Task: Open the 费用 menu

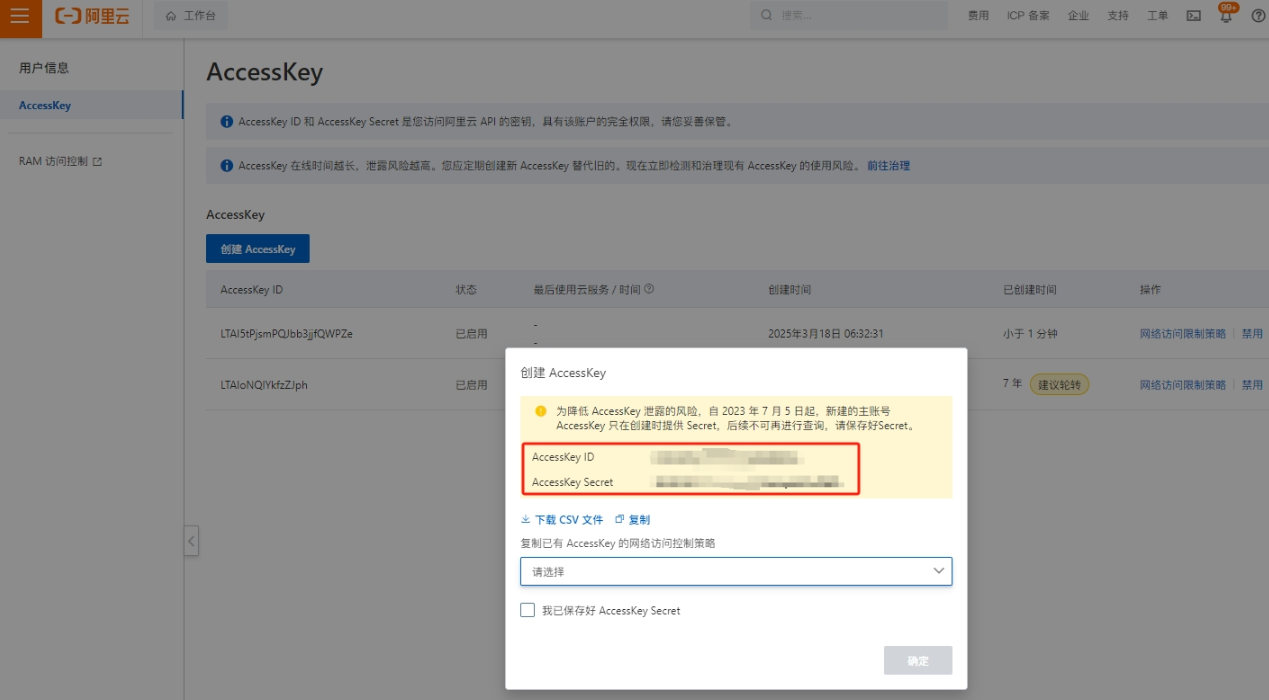Action: [978, 16]
